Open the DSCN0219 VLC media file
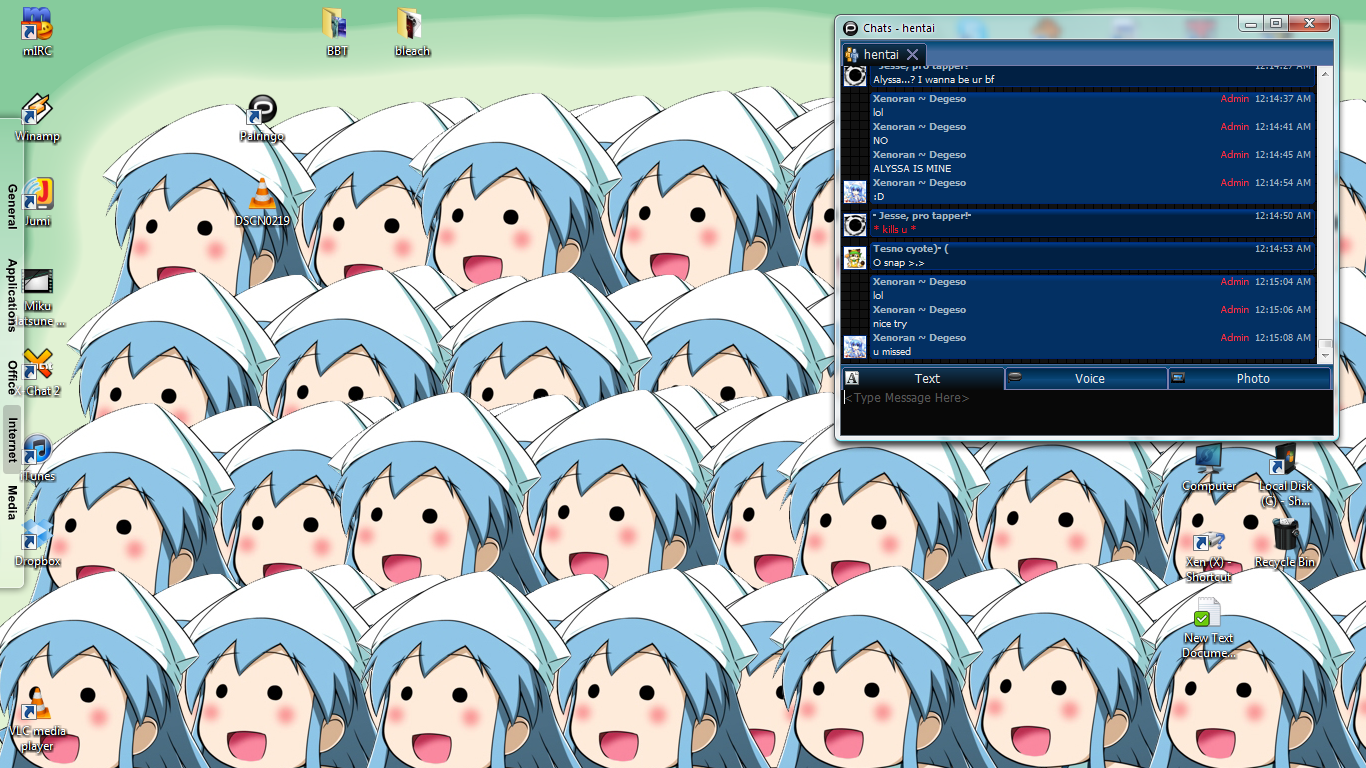1366x768 pixels. point(261,196)
